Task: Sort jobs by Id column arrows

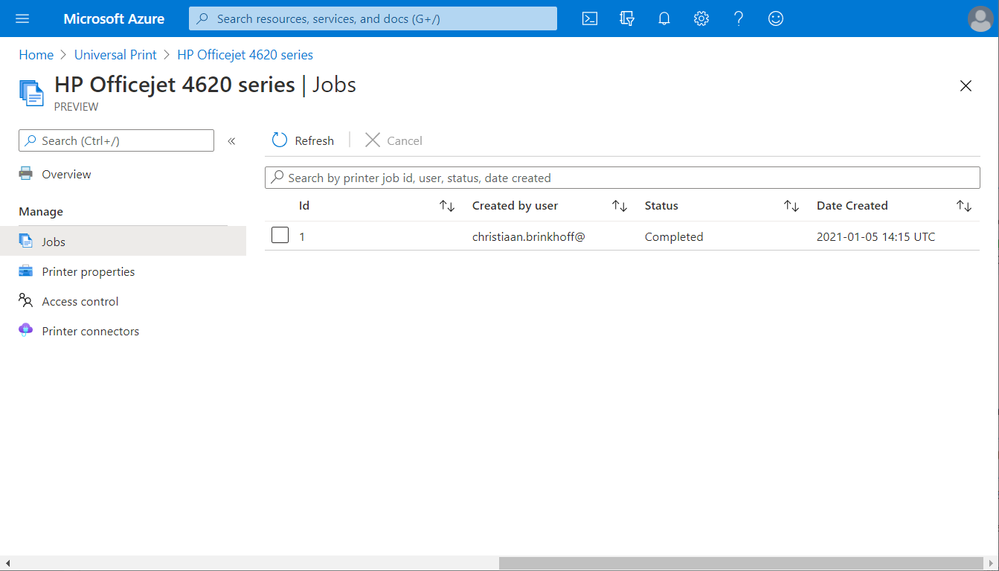Action: pos(447,206)
